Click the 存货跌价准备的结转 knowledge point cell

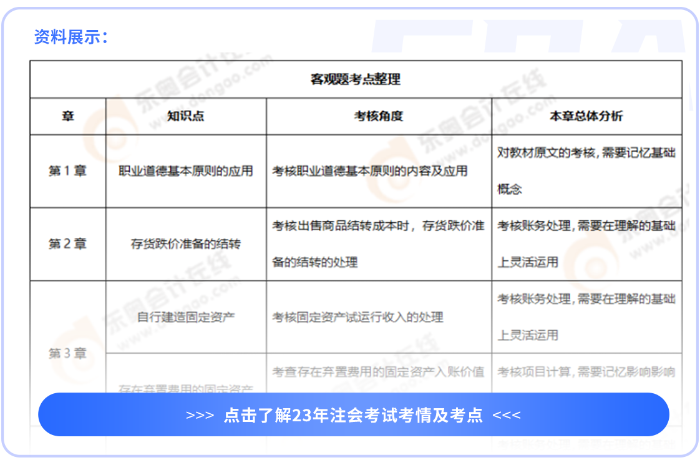(186, 243)
